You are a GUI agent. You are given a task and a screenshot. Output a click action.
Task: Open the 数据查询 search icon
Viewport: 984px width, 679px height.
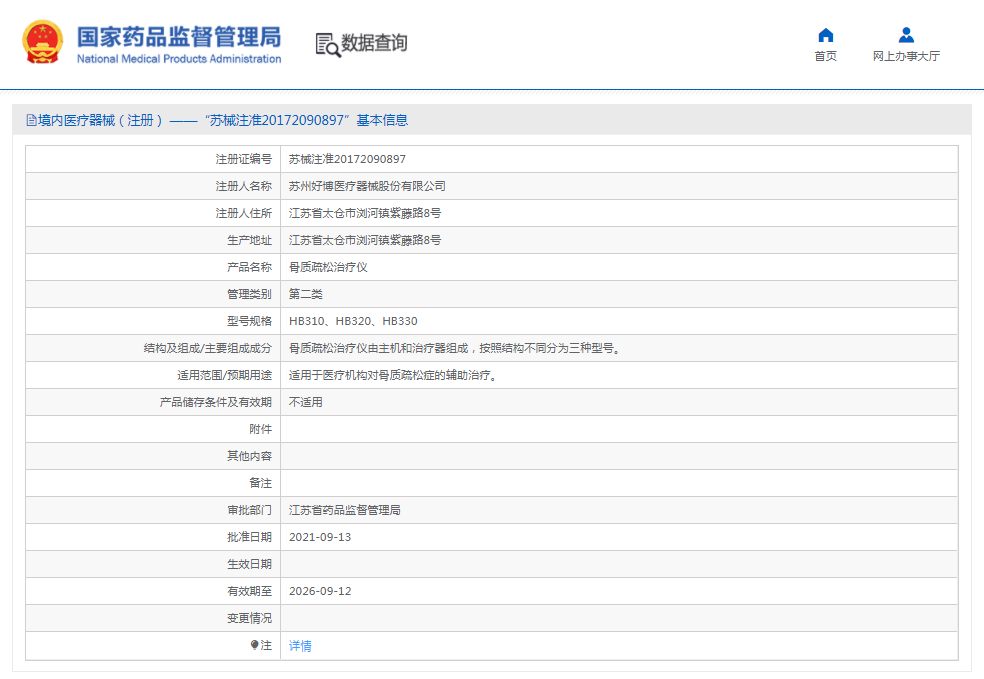point(328,45)
